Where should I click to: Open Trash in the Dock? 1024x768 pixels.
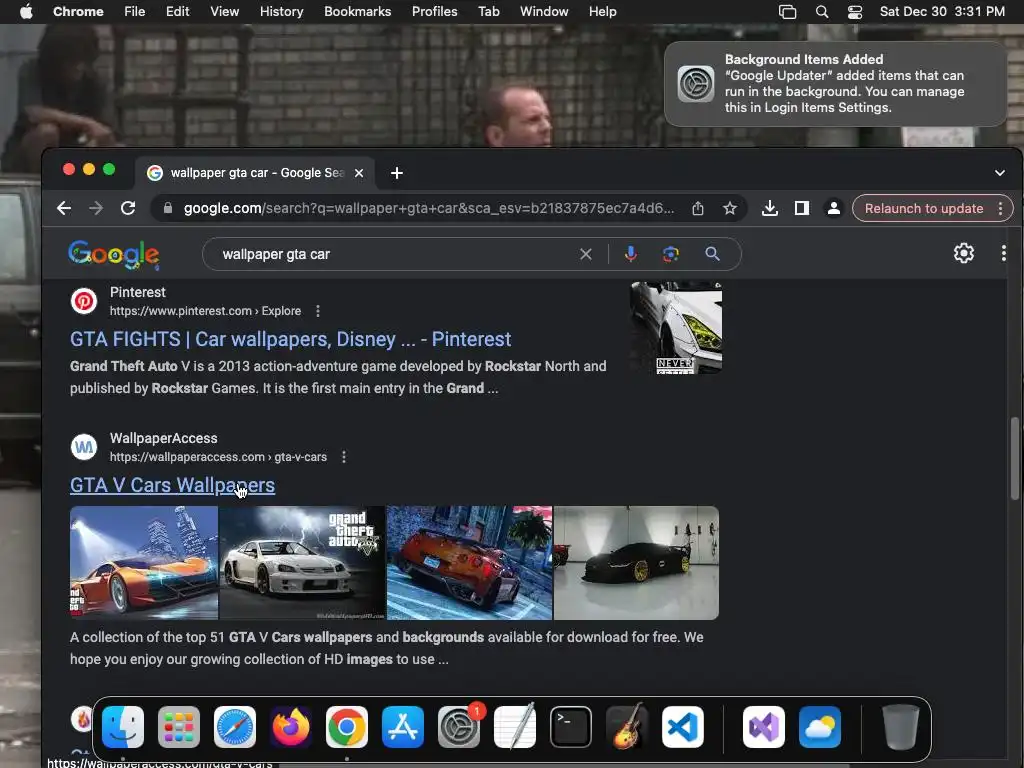901,727
